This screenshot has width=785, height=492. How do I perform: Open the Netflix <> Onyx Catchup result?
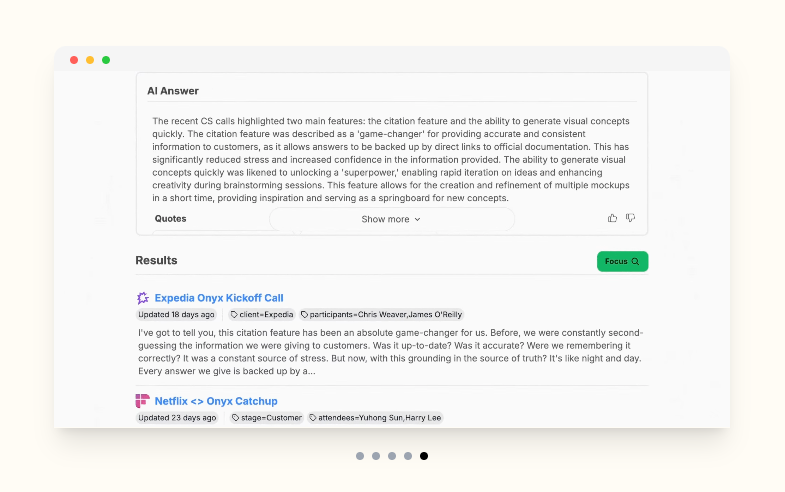tap(216, 401)
